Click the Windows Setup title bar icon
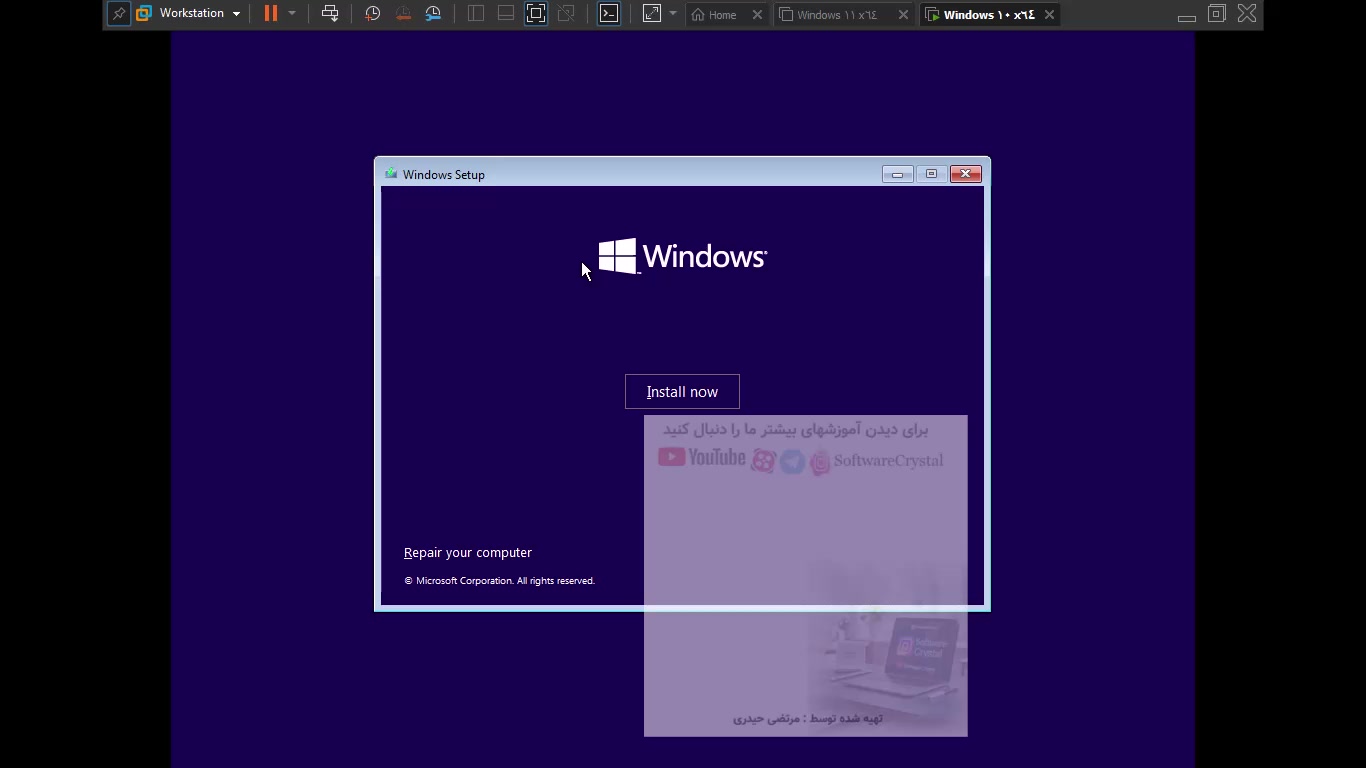Viewport: 1366px width, 768px height. coord(391,174)
